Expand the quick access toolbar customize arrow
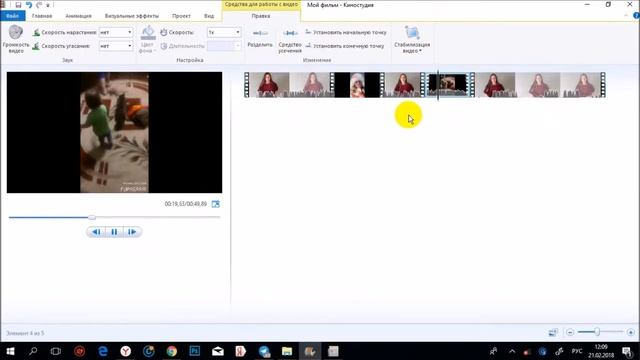640x360 pixels. click(48, 5)
